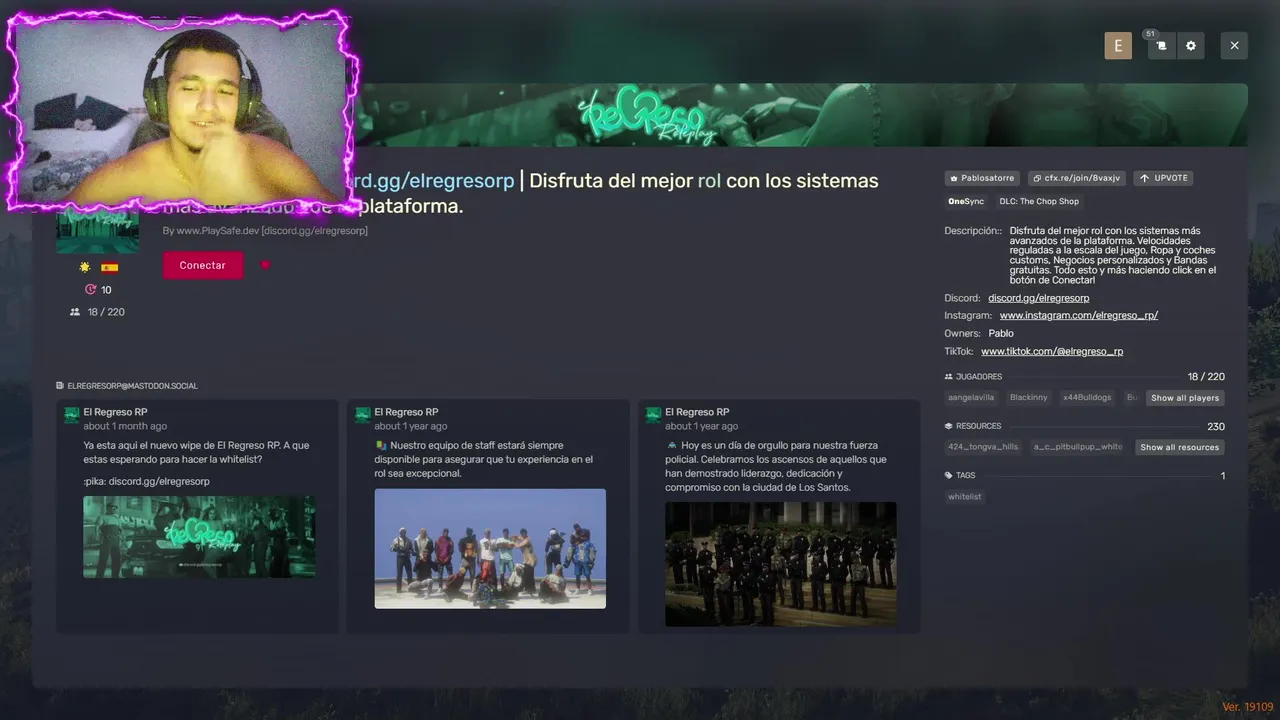Open the E user profile avatar
Image resolution: width=1280 pixels, height=720 pixels.
tap(1118, 45)
